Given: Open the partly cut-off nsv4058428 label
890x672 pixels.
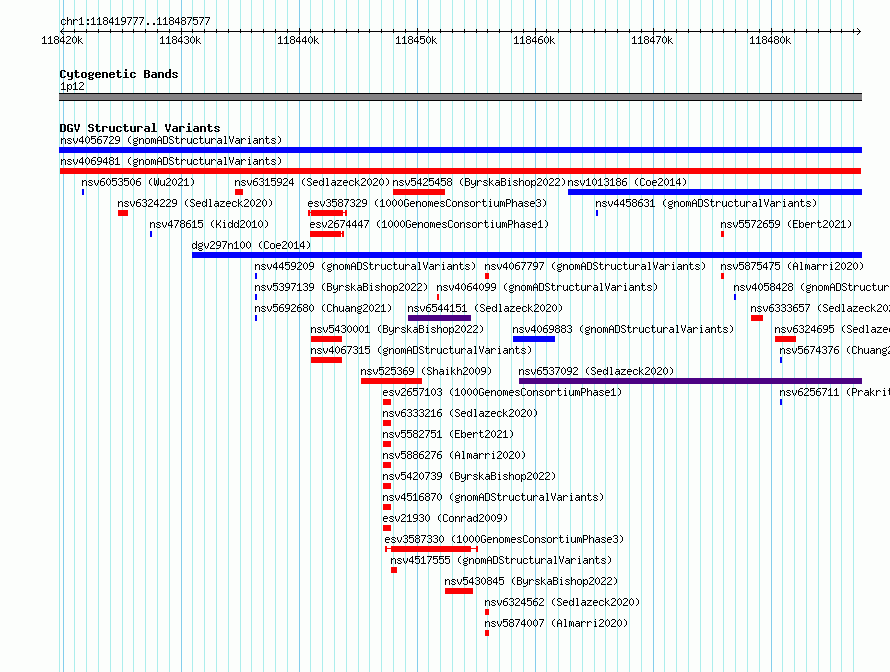Looking at the screenshot, I should pyautogui.click(x=811, y=287).
